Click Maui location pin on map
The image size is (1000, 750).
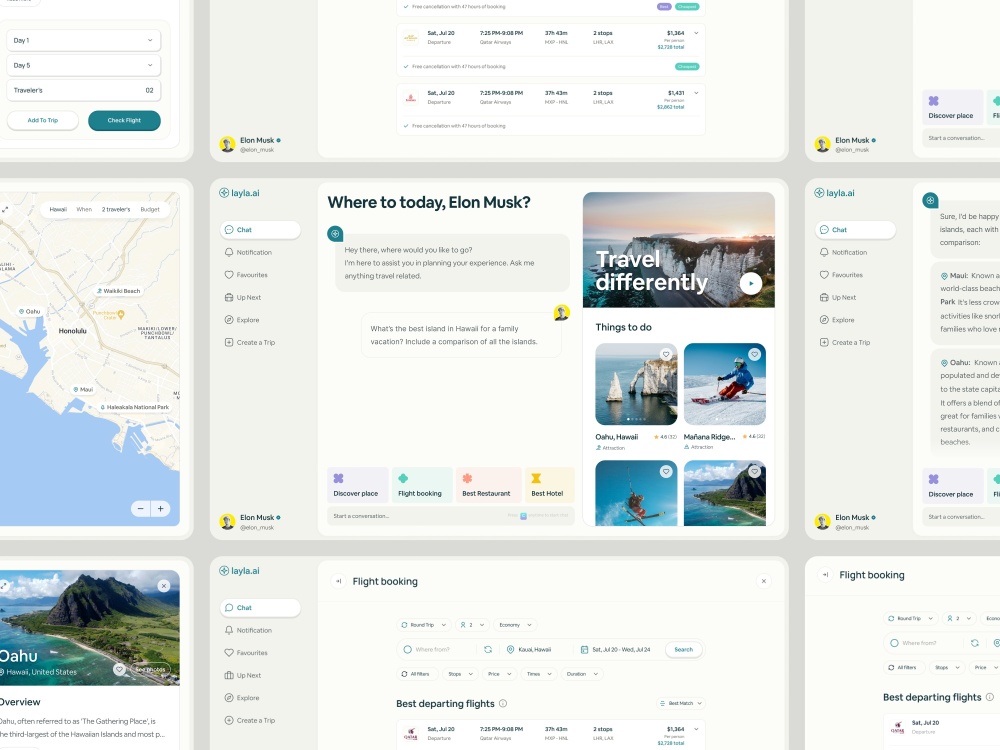(x=83, y=389)
